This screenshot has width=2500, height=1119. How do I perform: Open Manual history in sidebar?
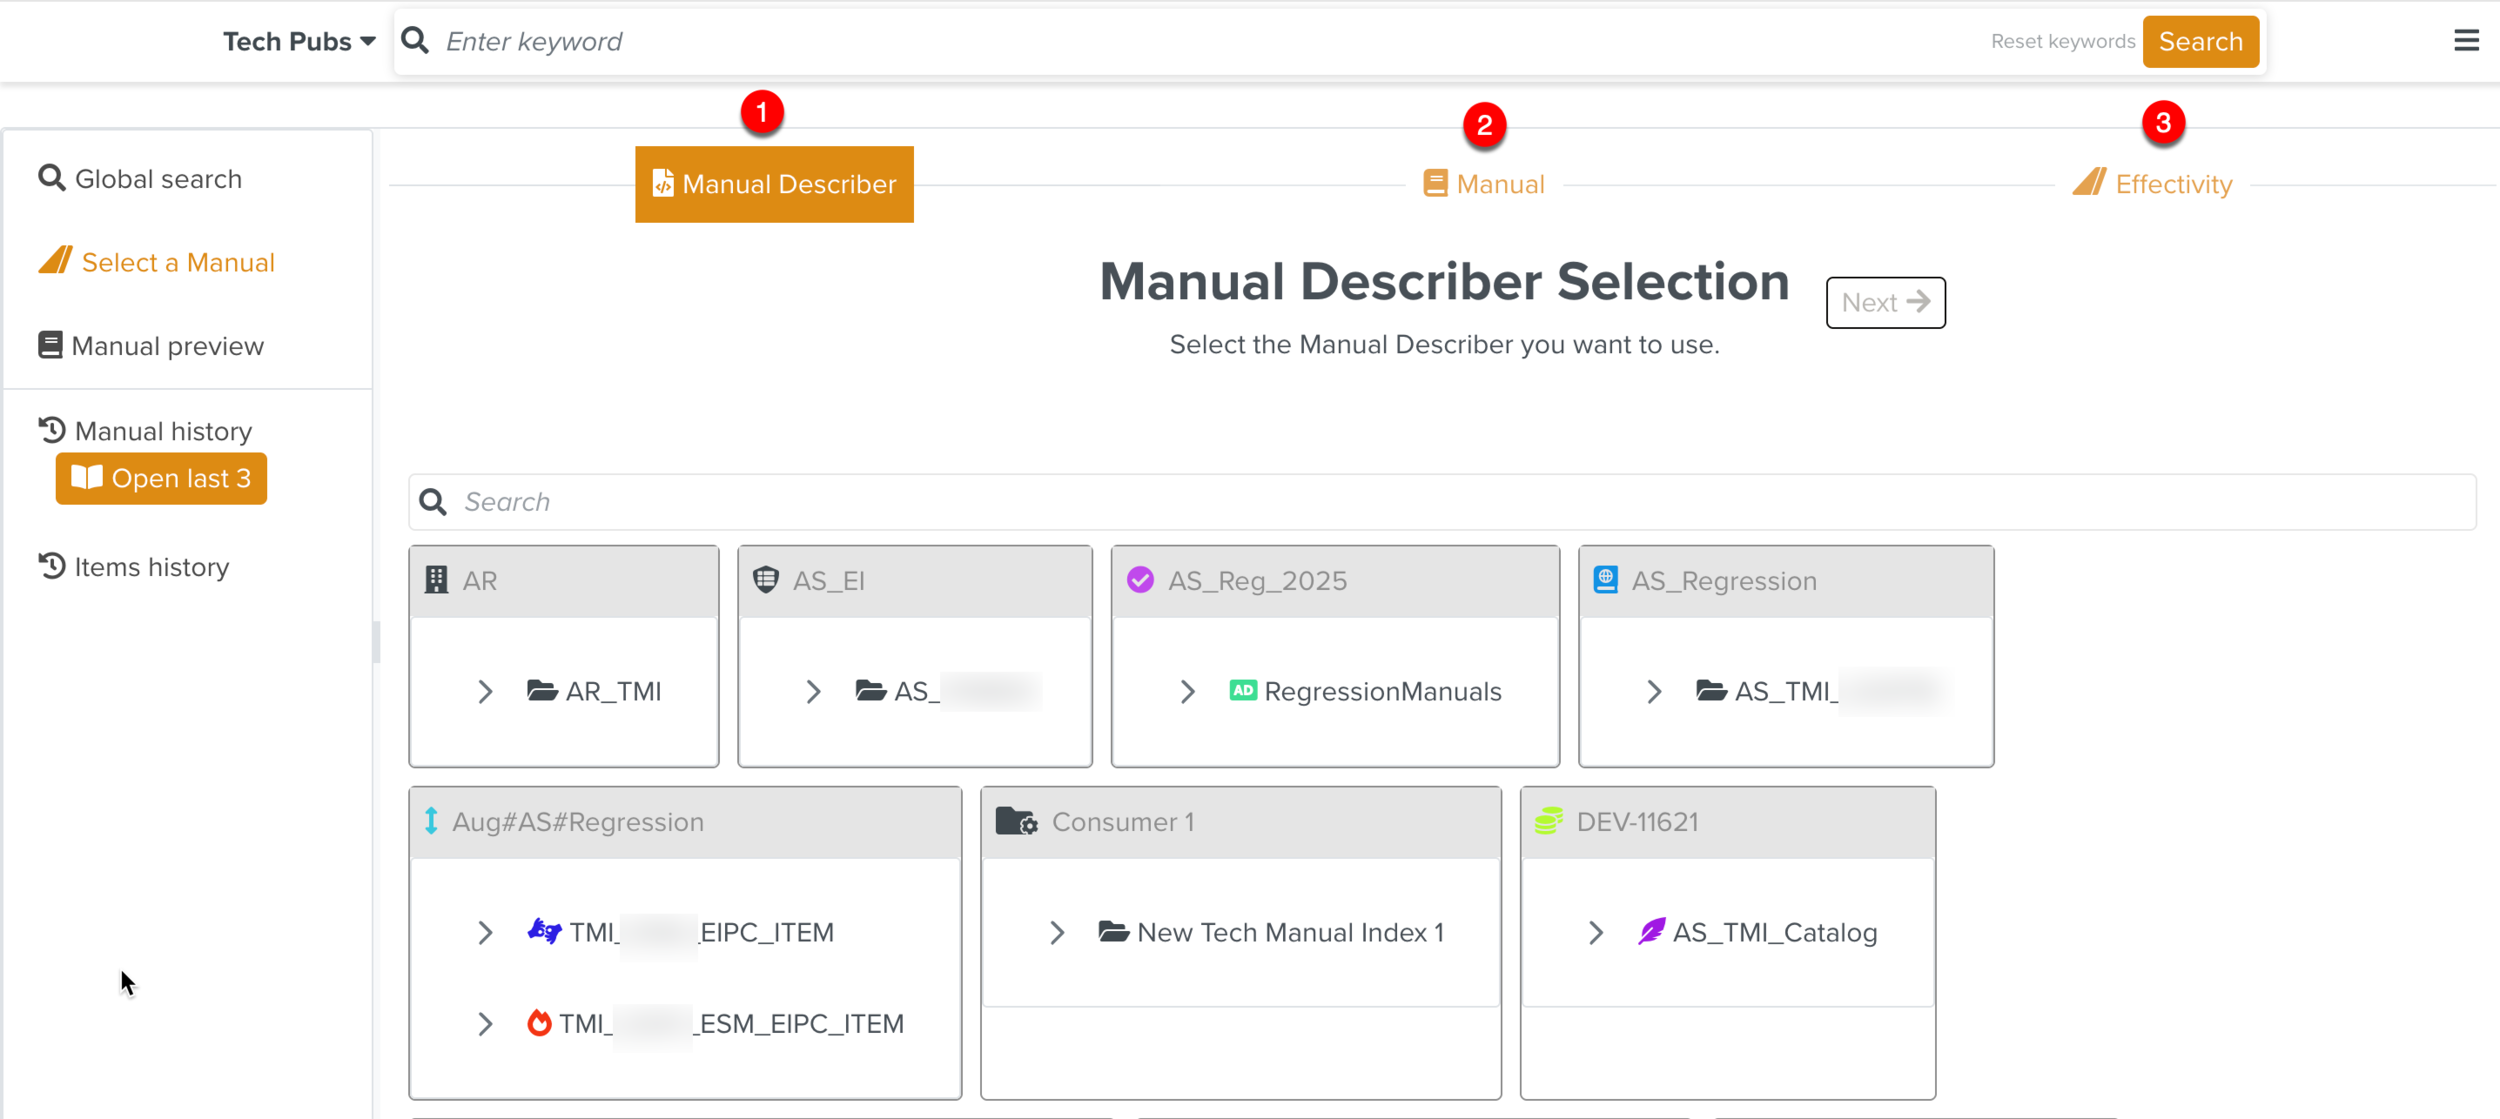click(145, 430)
